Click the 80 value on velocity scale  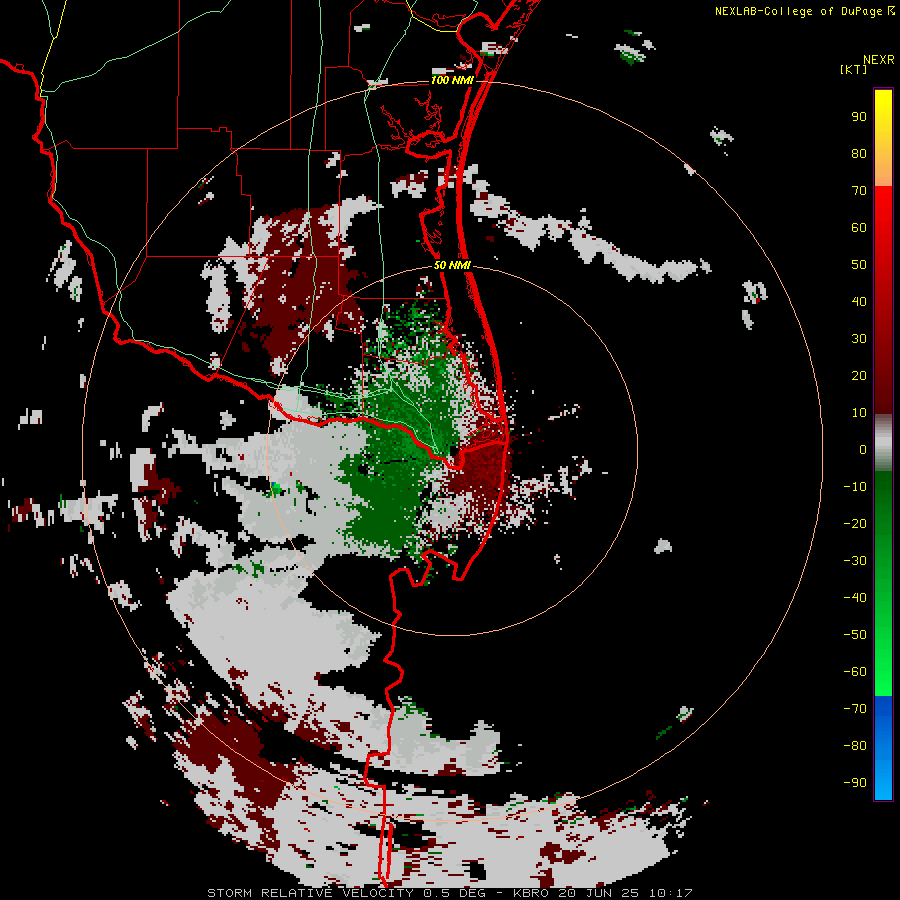point(859,154)
